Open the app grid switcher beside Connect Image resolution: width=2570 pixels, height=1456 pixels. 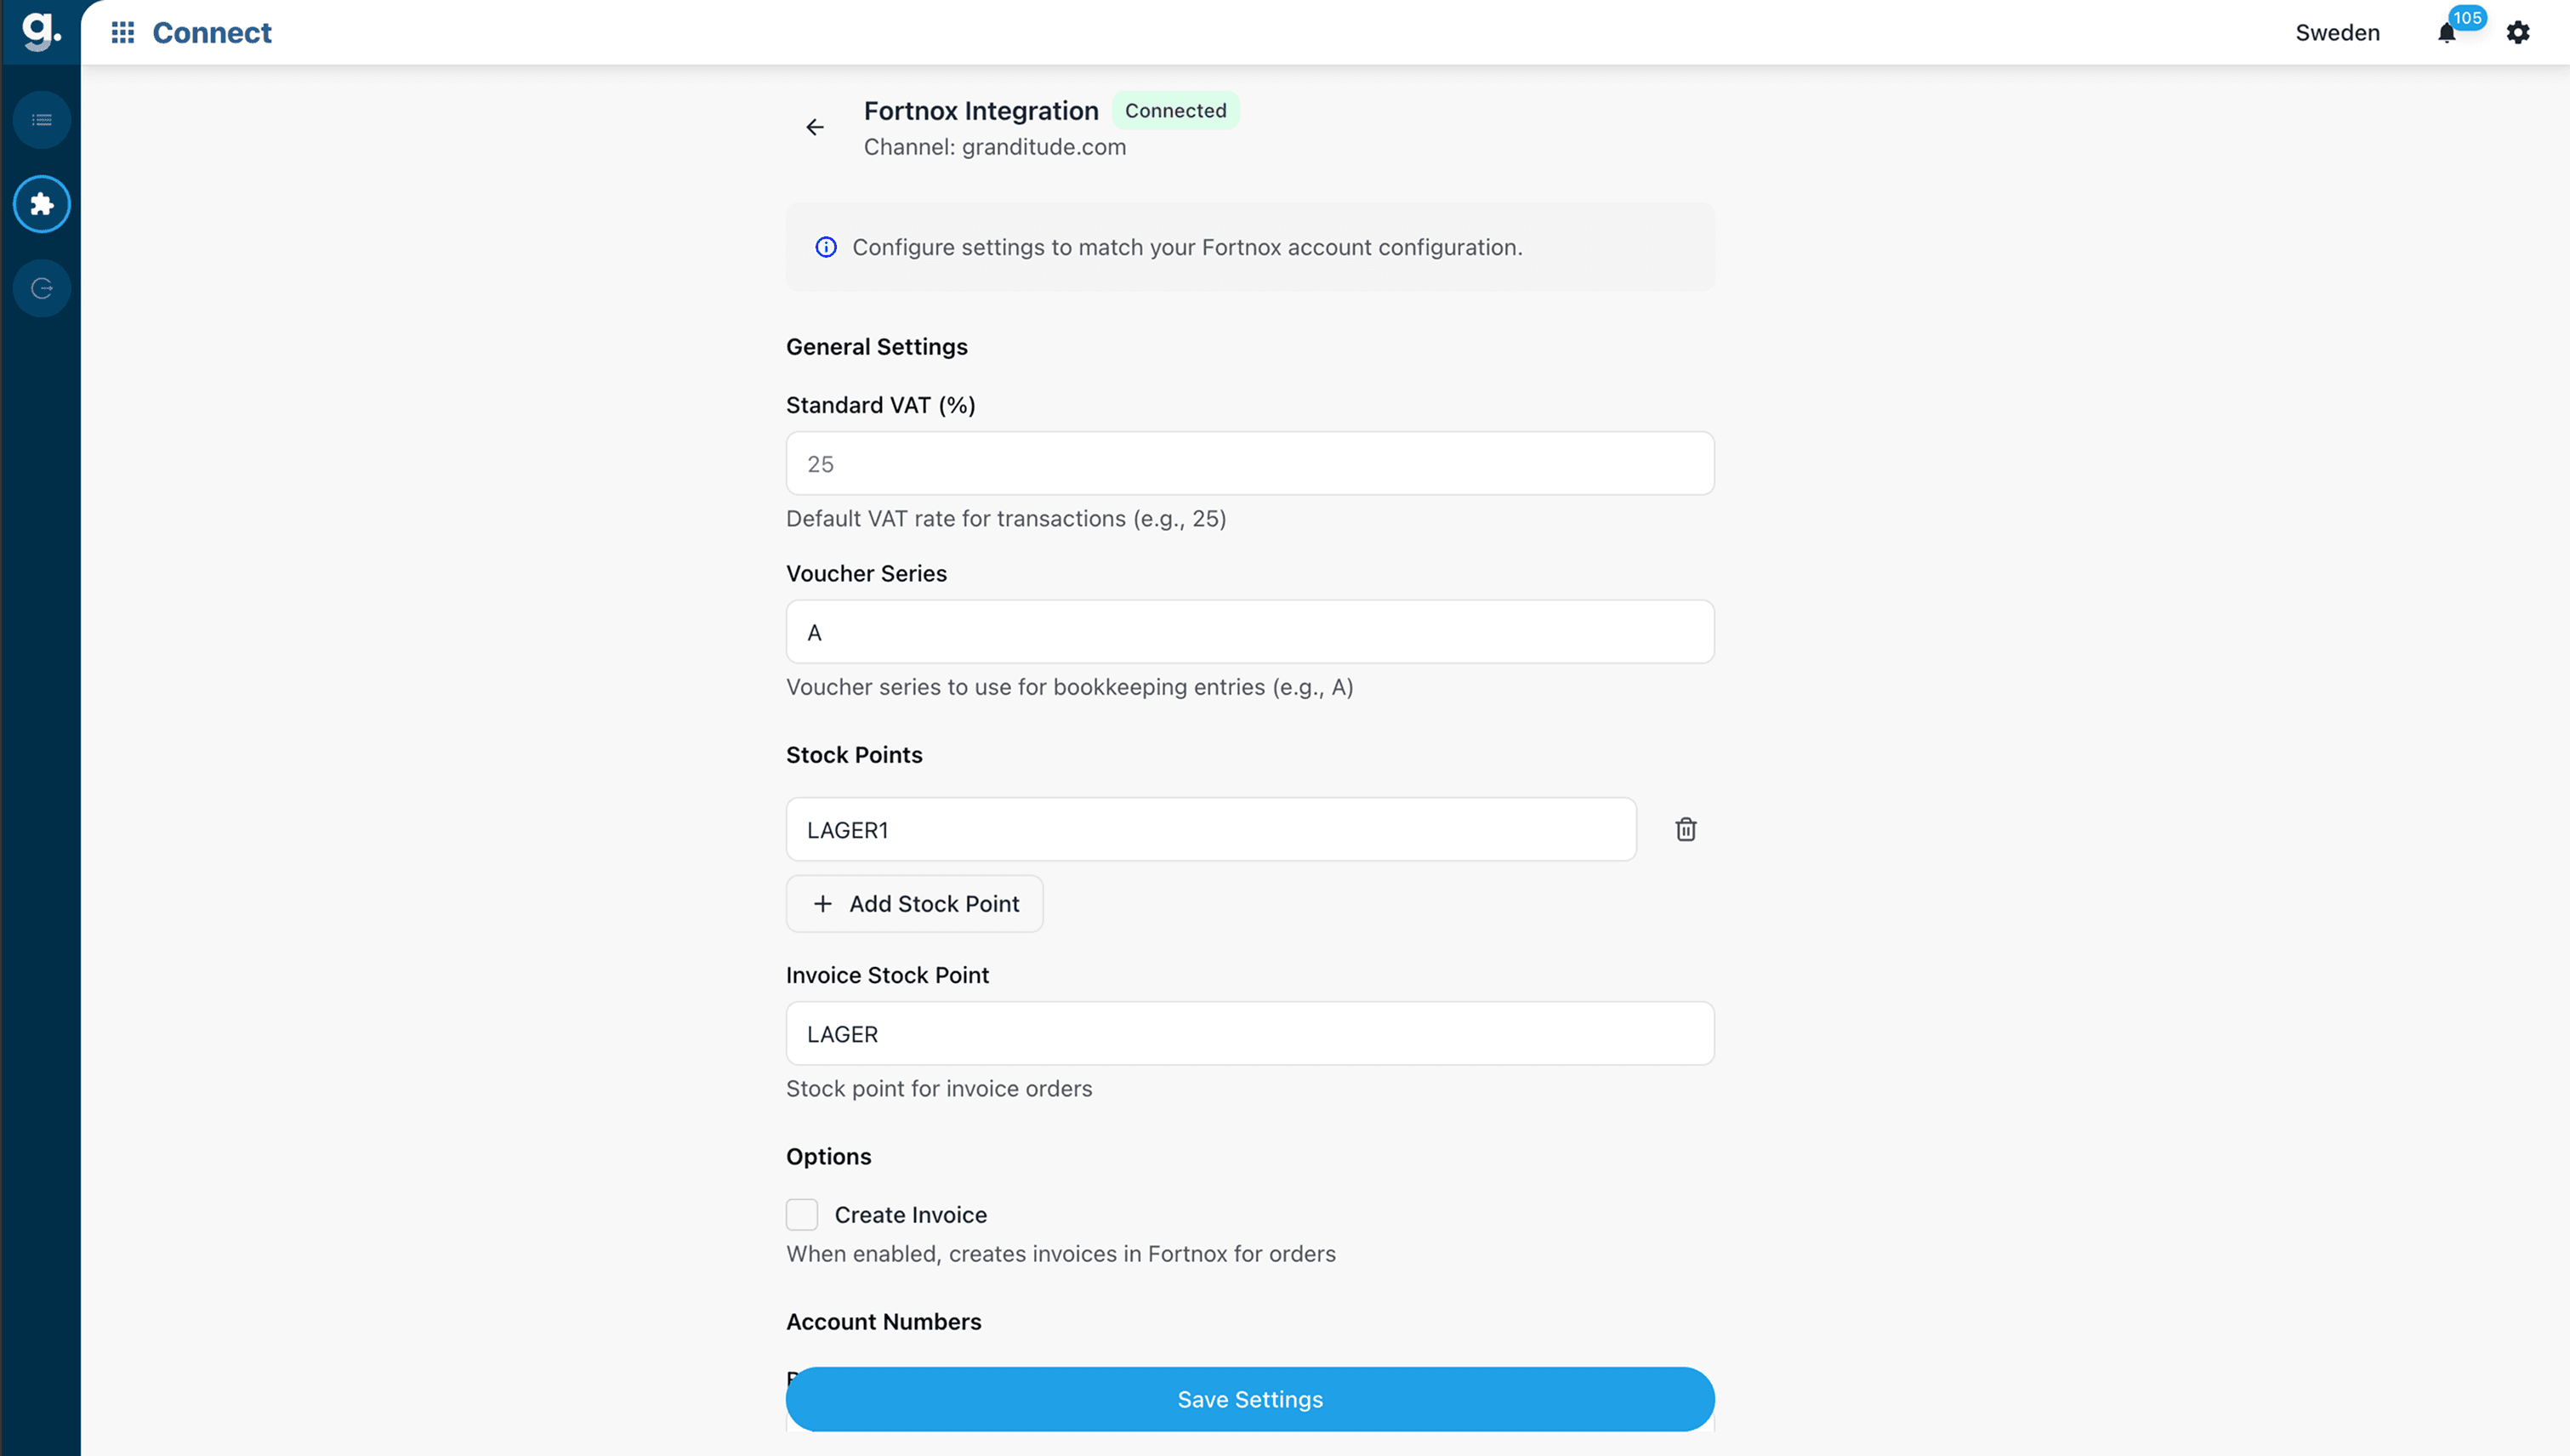point(122,32)
